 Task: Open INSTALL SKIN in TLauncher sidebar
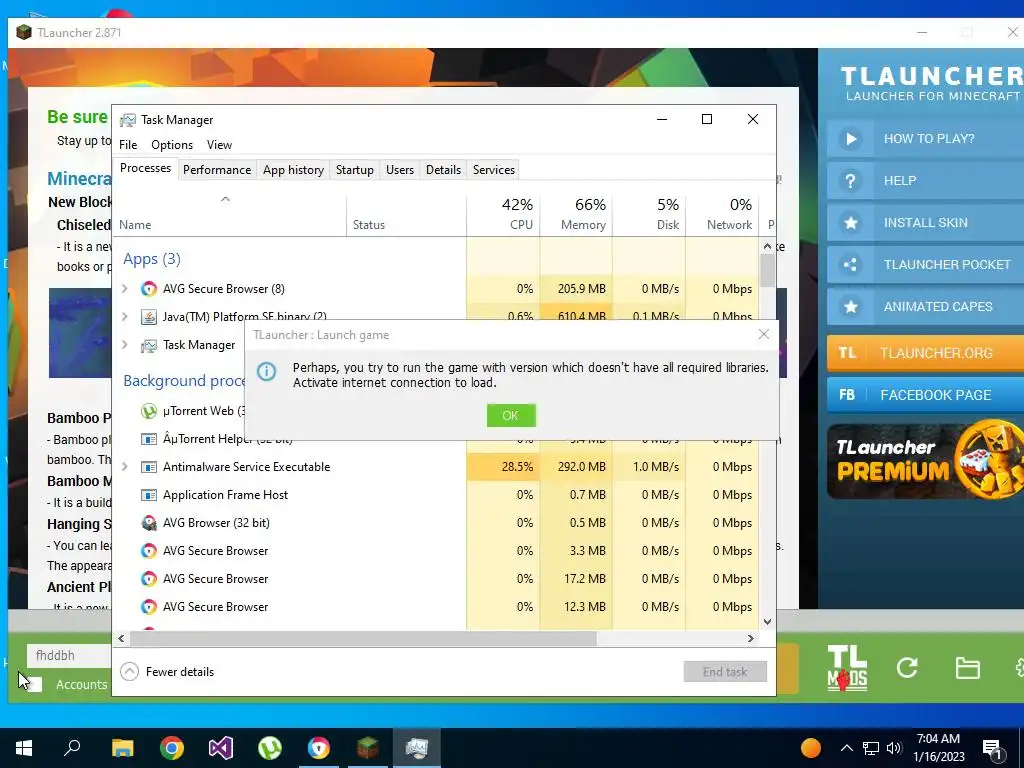click(925, 223)
